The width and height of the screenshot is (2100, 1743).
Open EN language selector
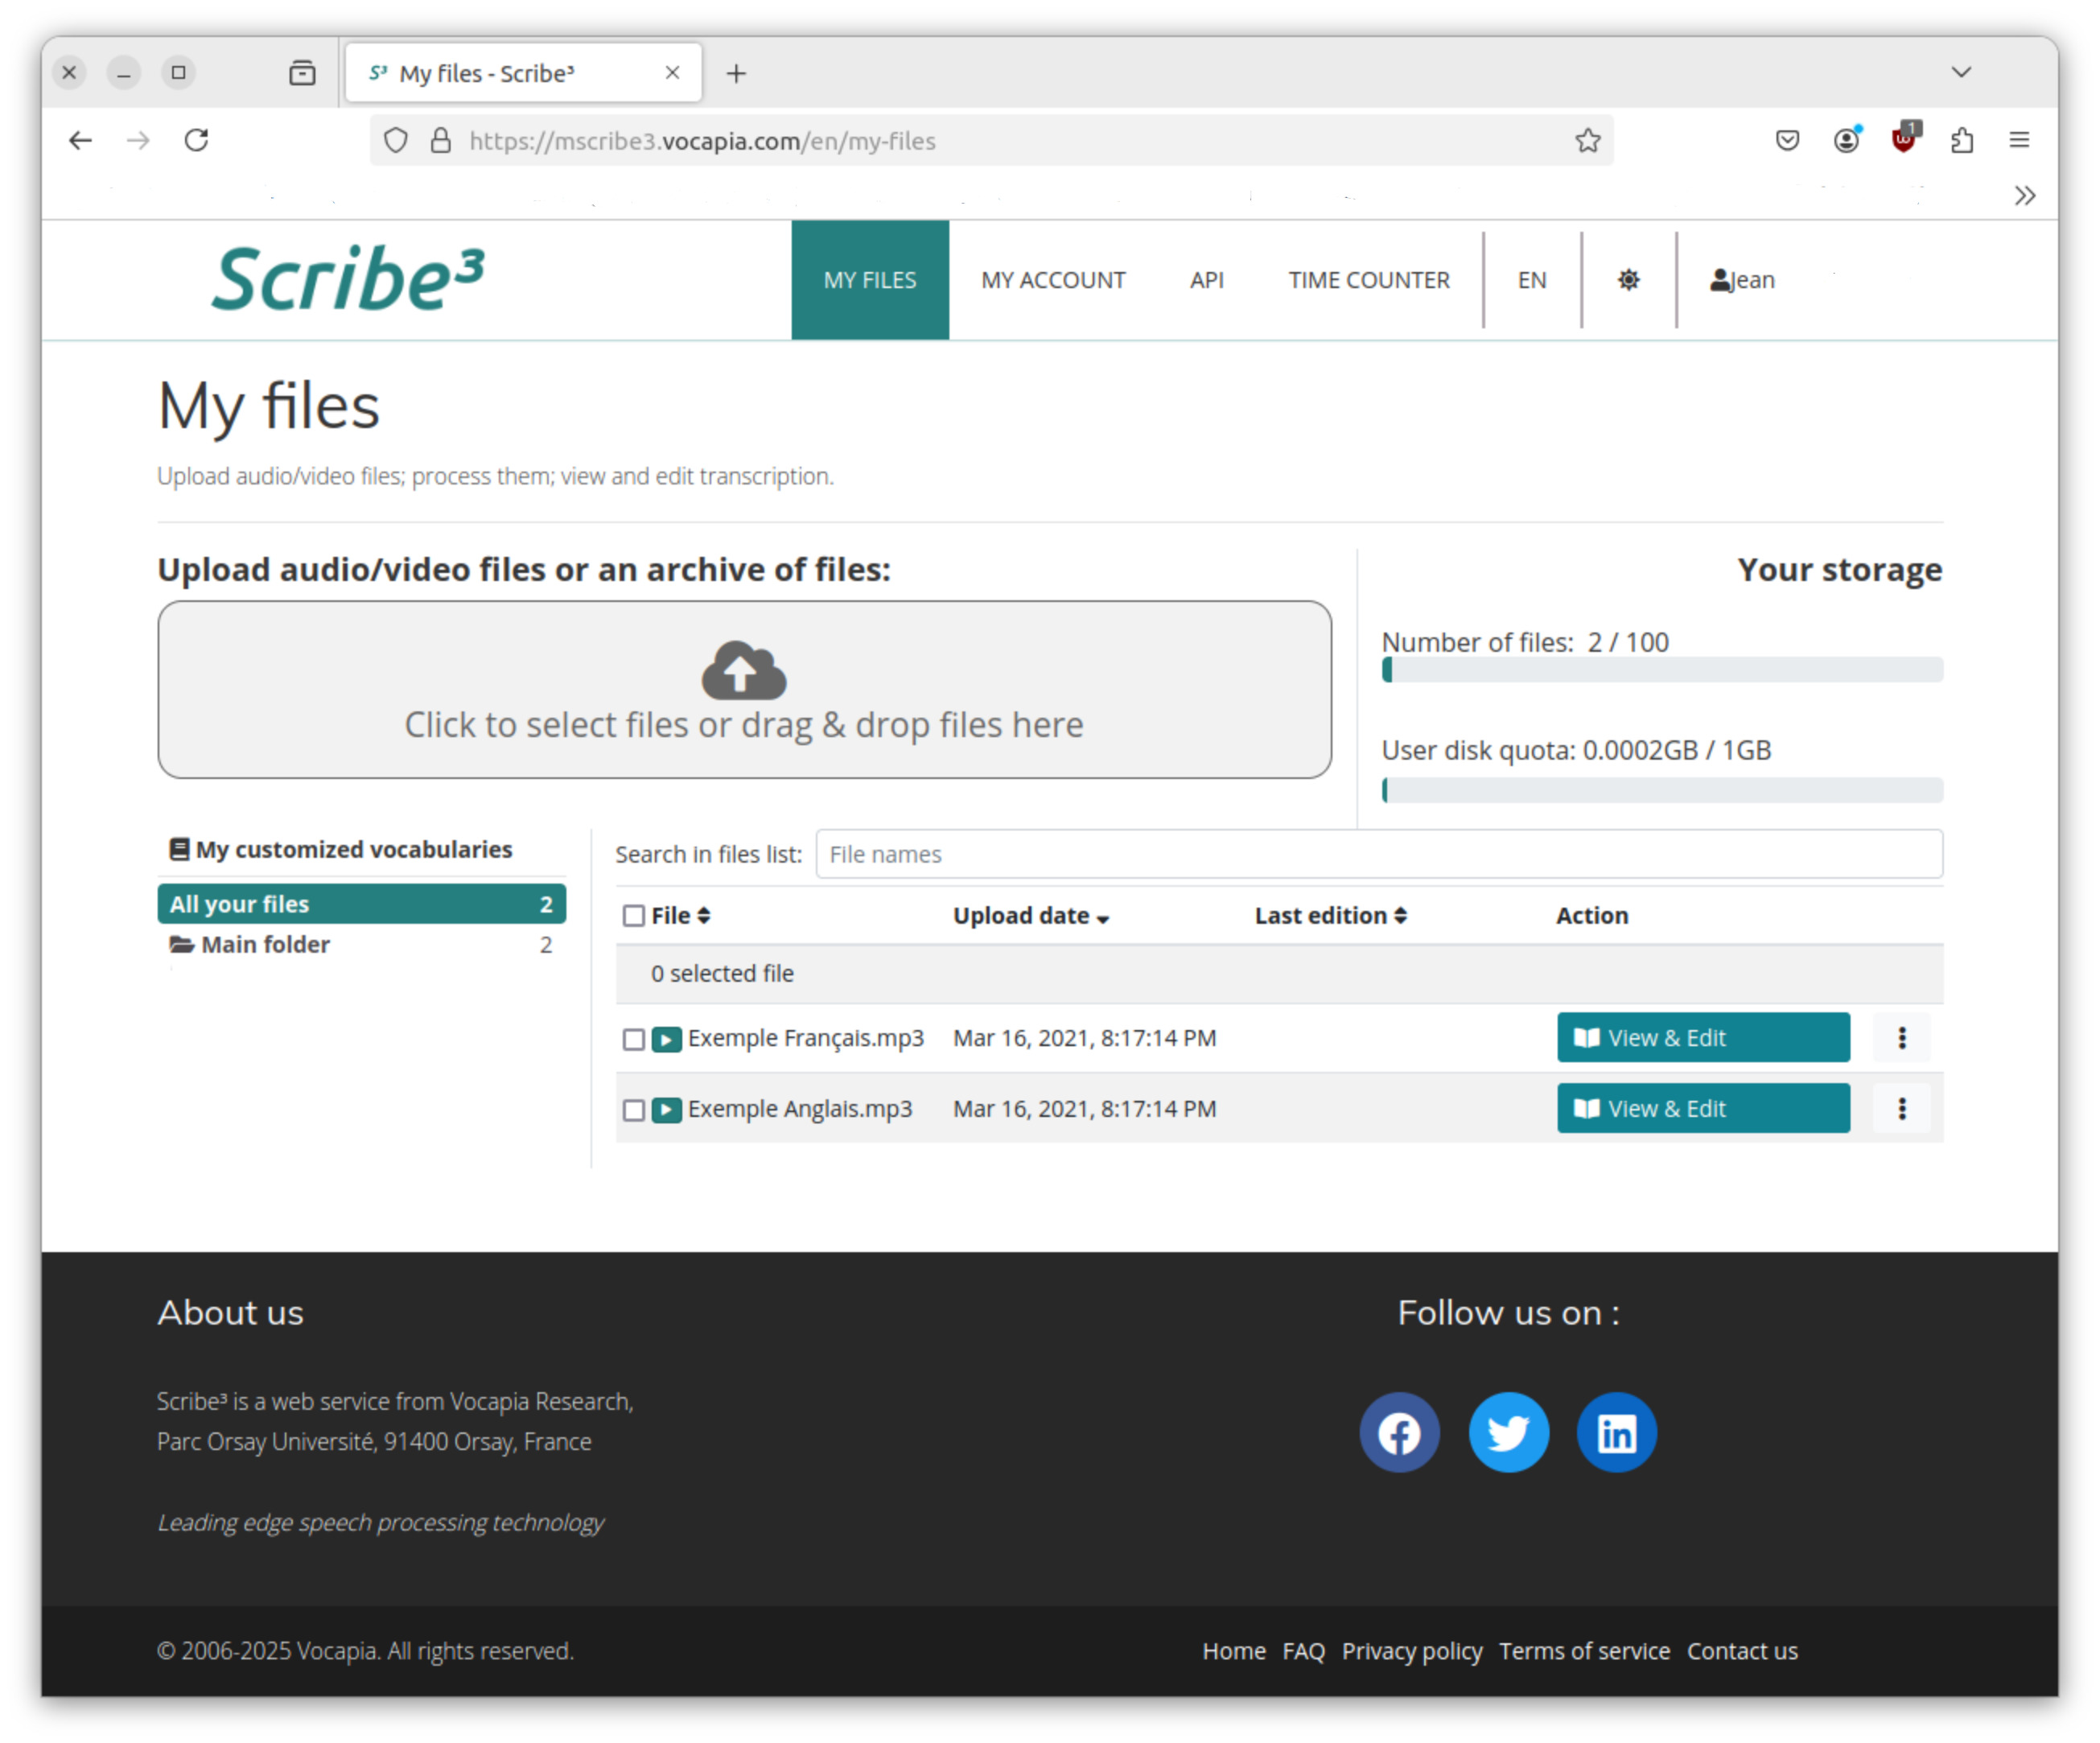tap(1532, 280)
